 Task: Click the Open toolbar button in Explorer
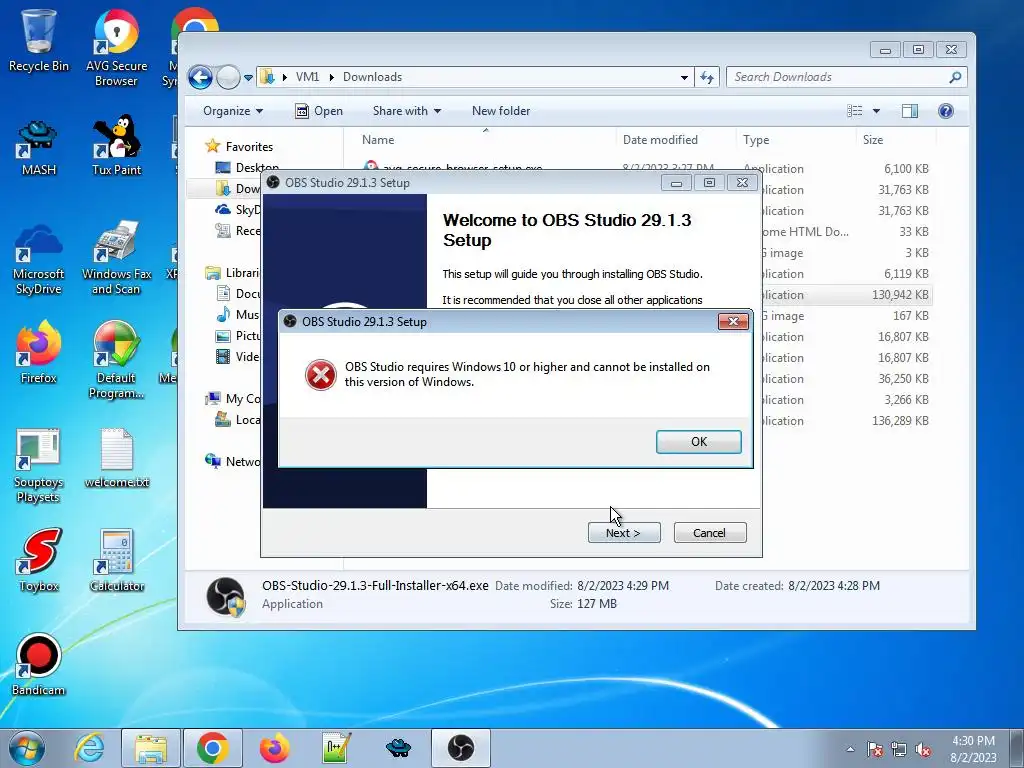coord(319,111)
